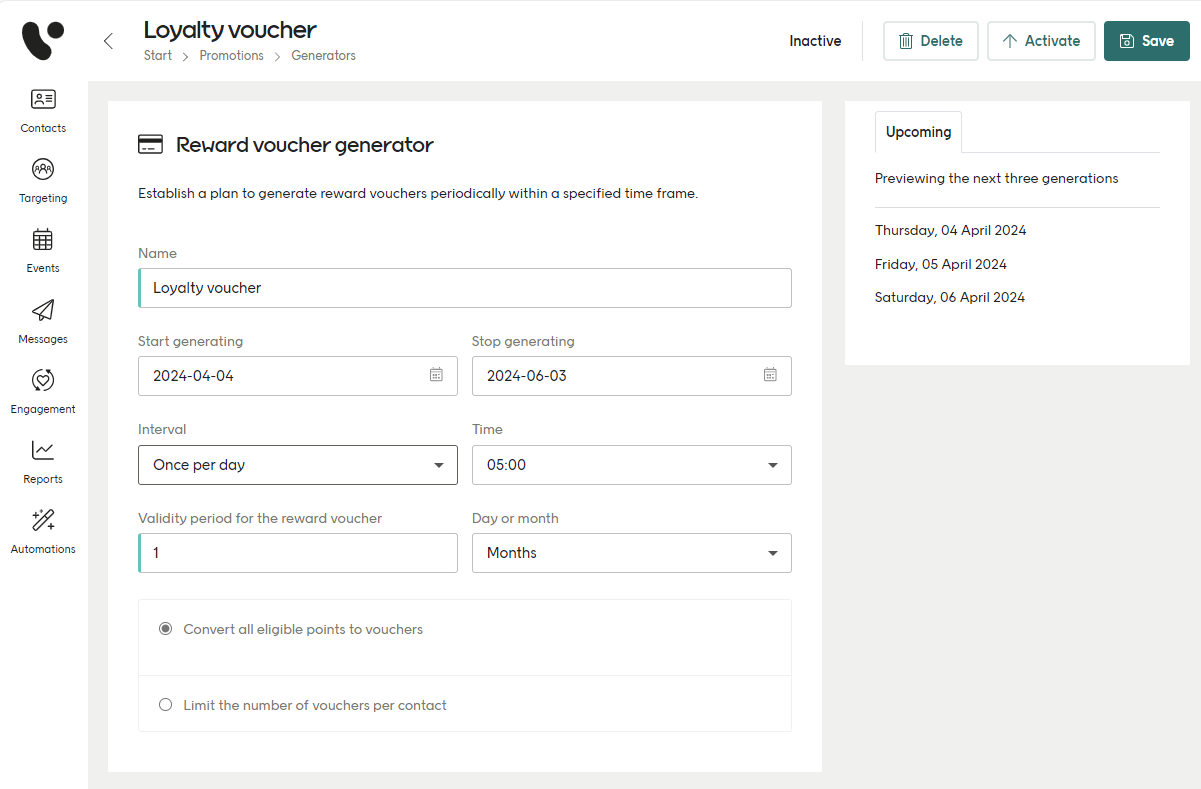
Task: Select limit the number of vouchers per contact
Action: (x=165, y=704)
